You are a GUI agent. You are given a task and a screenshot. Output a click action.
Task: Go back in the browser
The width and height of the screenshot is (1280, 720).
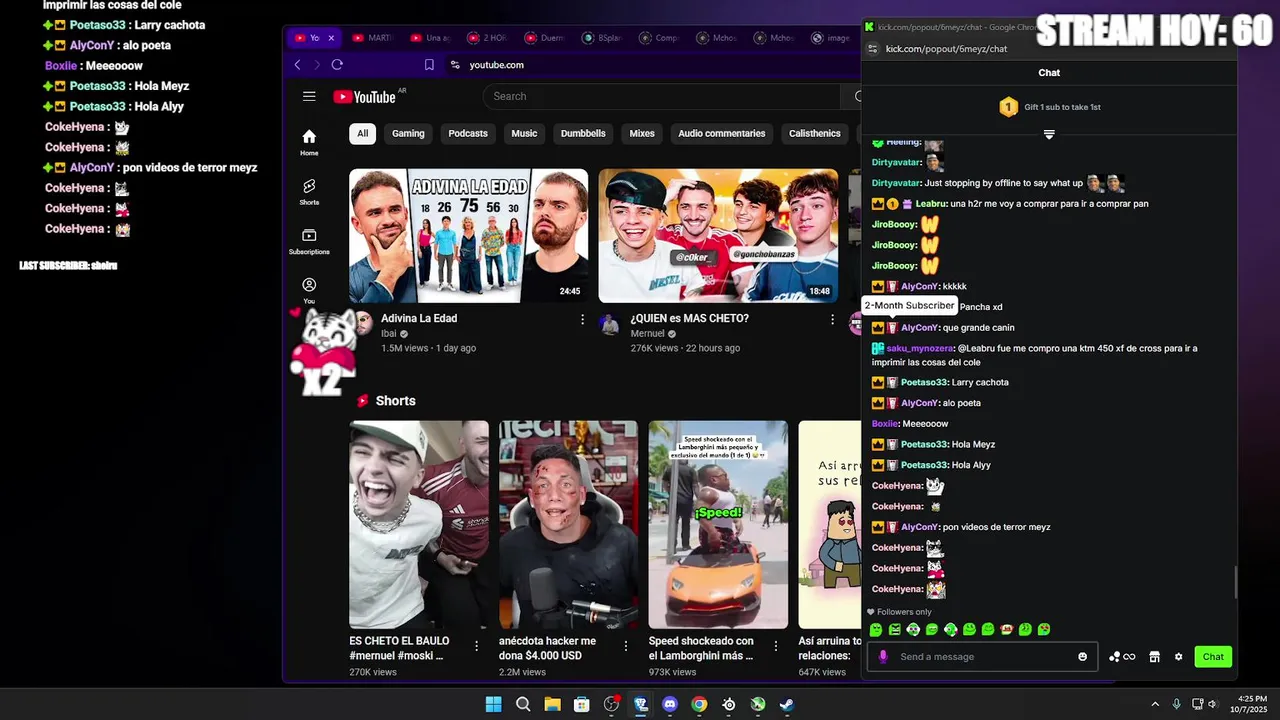click(297, 64)
